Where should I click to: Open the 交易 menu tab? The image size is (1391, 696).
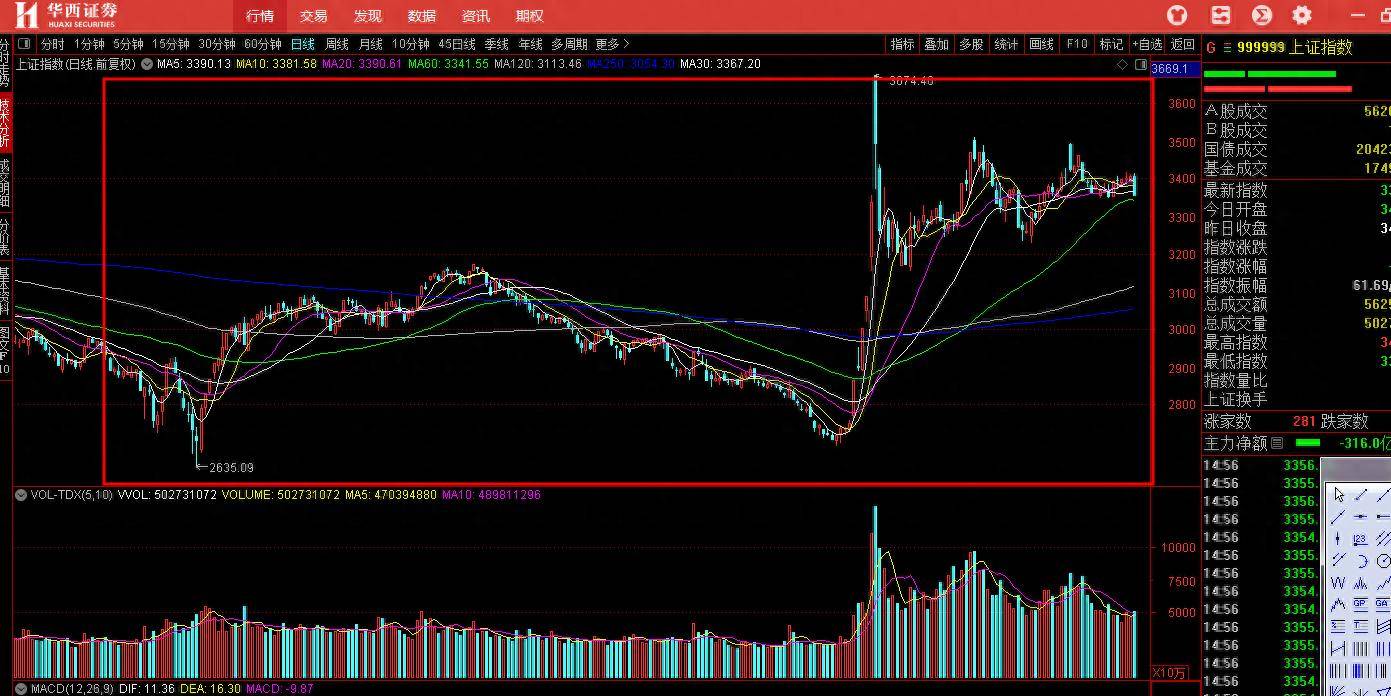tap(313, 16)
